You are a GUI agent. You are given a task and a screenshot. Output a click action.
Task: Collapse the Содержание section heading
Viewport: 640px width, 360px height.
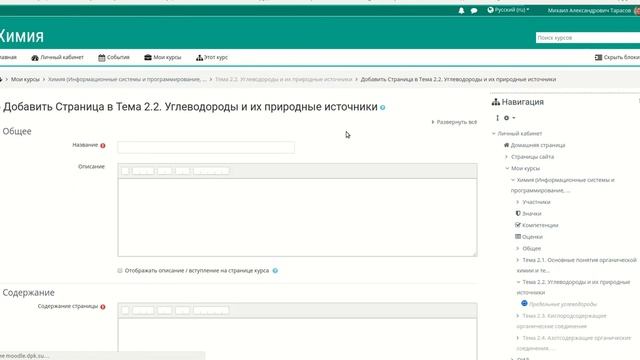[x=28, y=293]
